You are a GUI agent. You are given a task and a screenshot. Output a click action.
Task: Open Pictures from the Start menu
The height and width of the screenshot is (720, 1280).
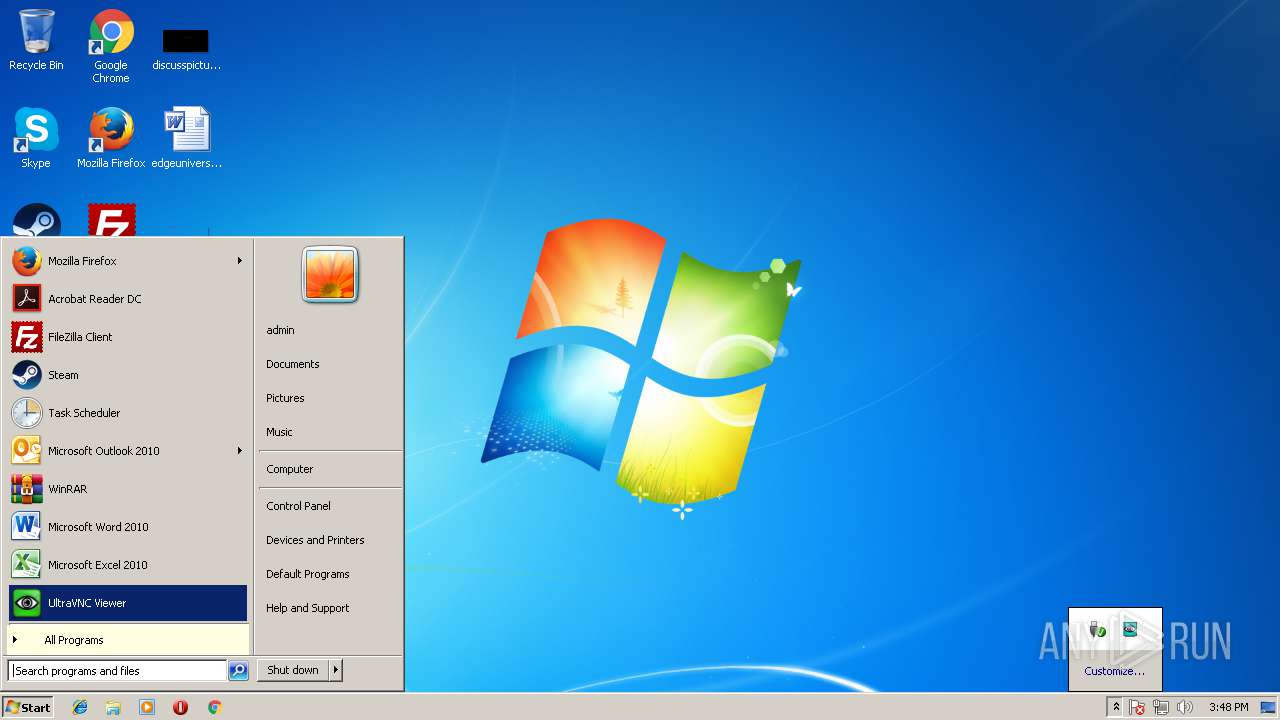pyautogui.click(x=330, y=398)
